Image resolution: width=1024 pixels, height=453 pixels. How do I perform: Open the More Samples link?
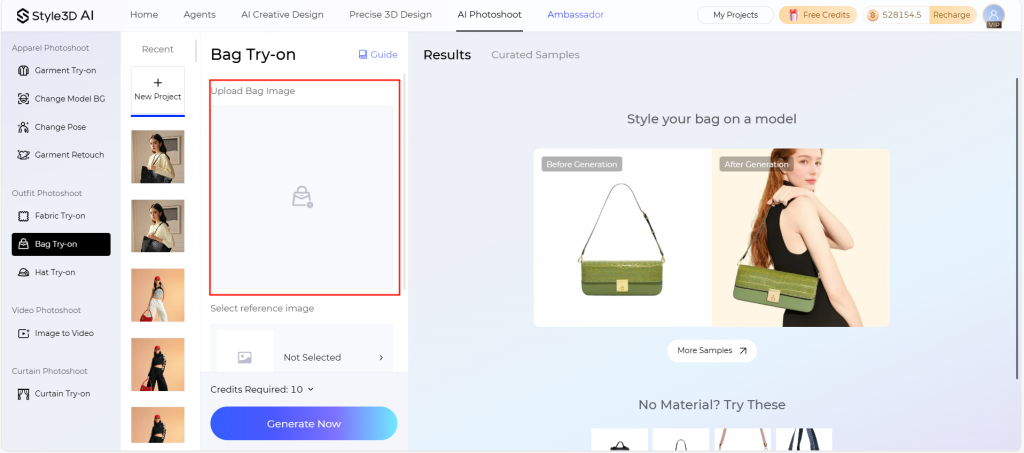(x=712, y=351)
